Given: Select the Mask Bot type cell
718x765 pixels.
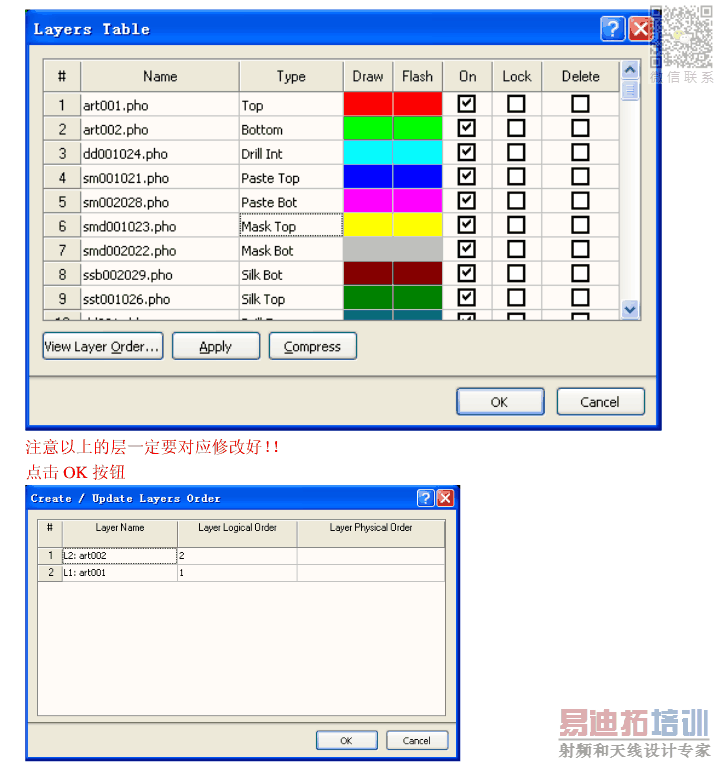Looking at the screenshot, I should click(291, 250).
